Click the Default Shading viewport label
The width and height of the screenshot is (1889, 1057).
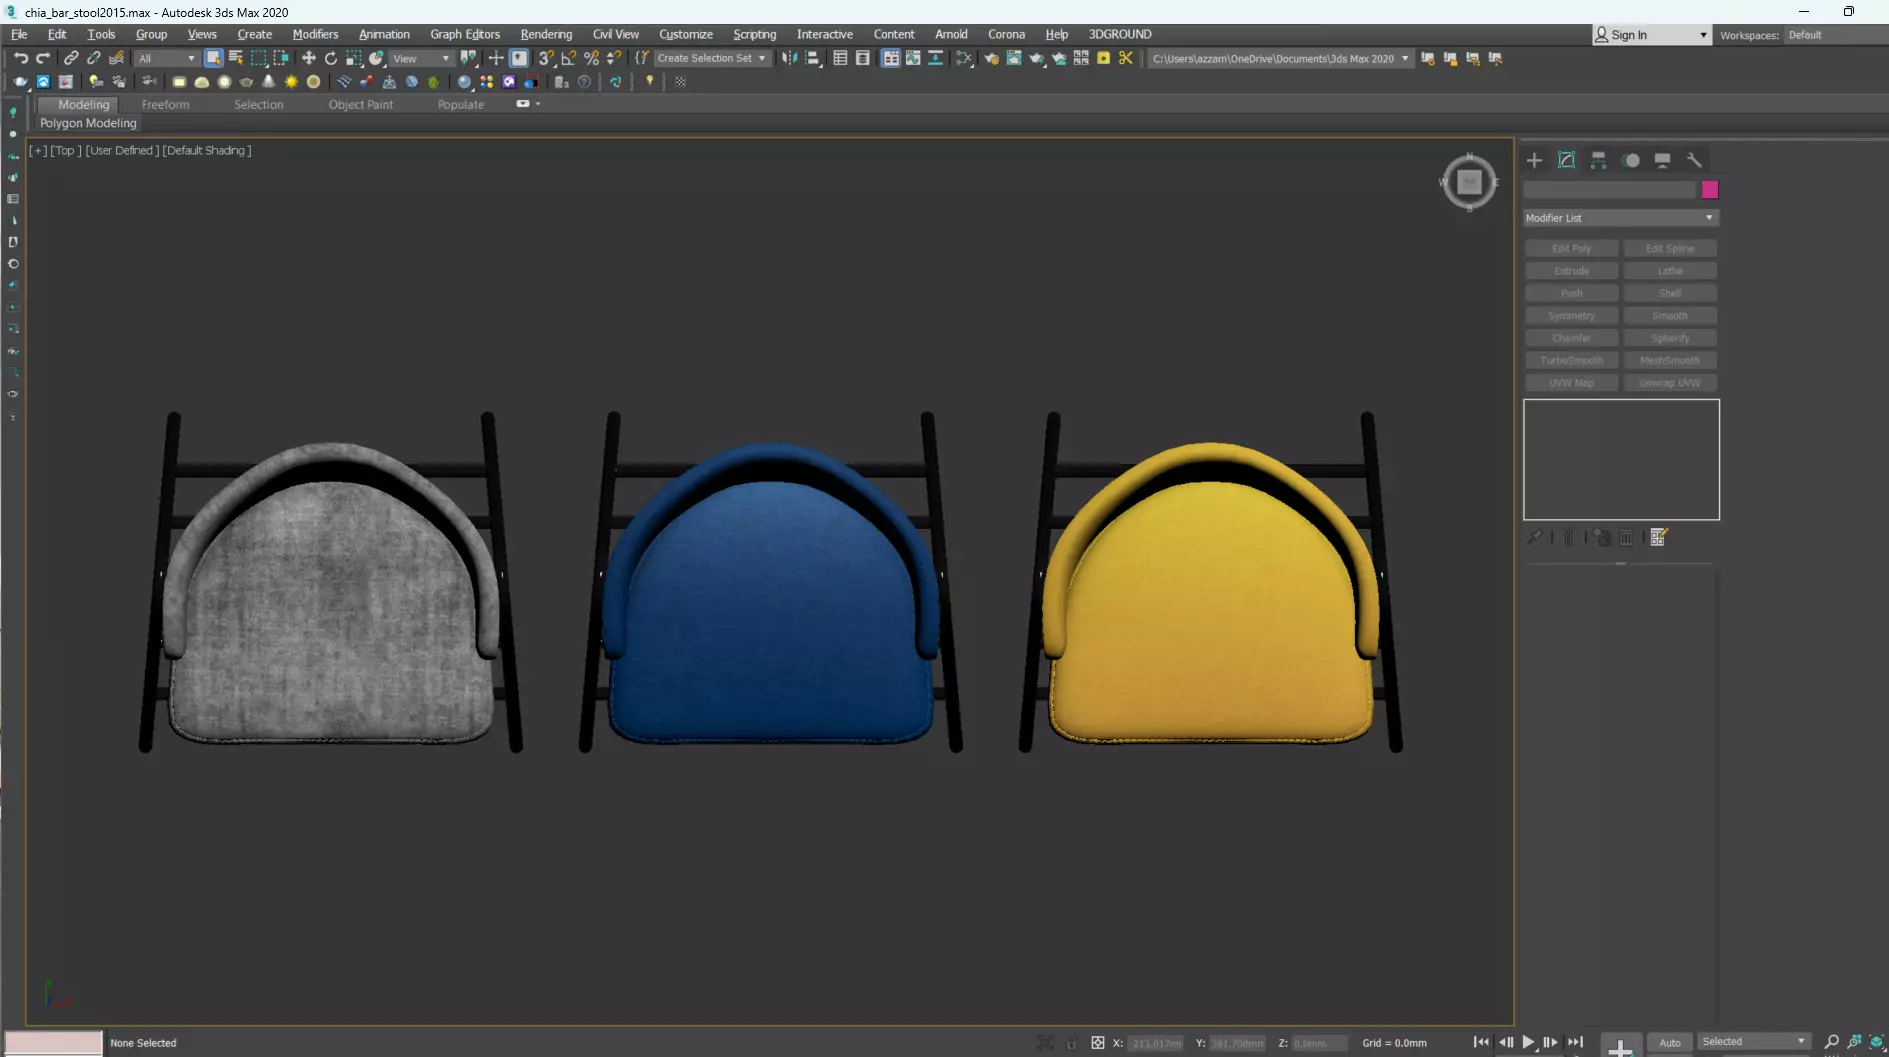tap(207, 150)
